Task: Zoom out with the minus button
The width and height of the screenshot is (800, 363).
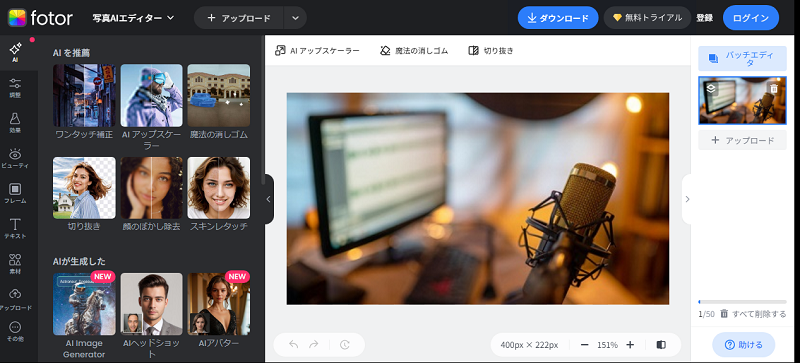Action: [585, 345]
